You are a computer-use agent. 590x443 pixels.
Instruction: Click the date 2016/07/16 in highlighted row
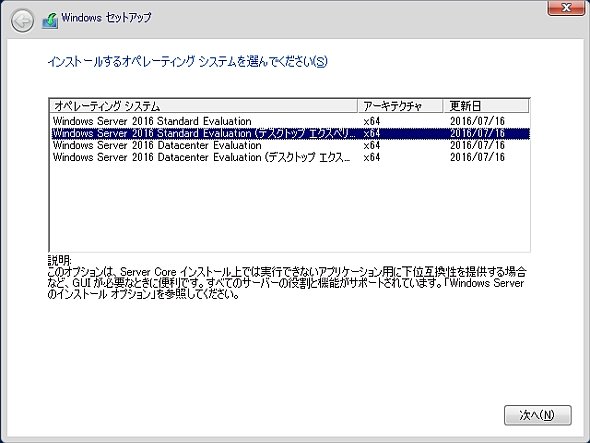(x=477, y=133)
